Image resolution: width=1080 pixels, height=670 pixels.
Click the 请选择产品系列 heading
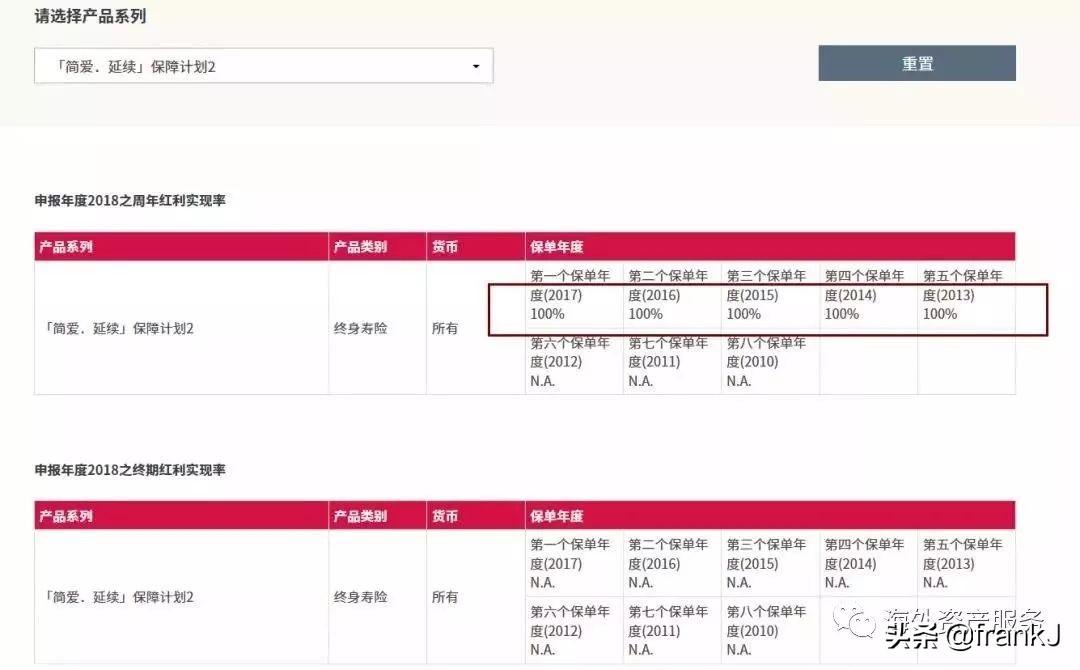[x=88, y=16]
